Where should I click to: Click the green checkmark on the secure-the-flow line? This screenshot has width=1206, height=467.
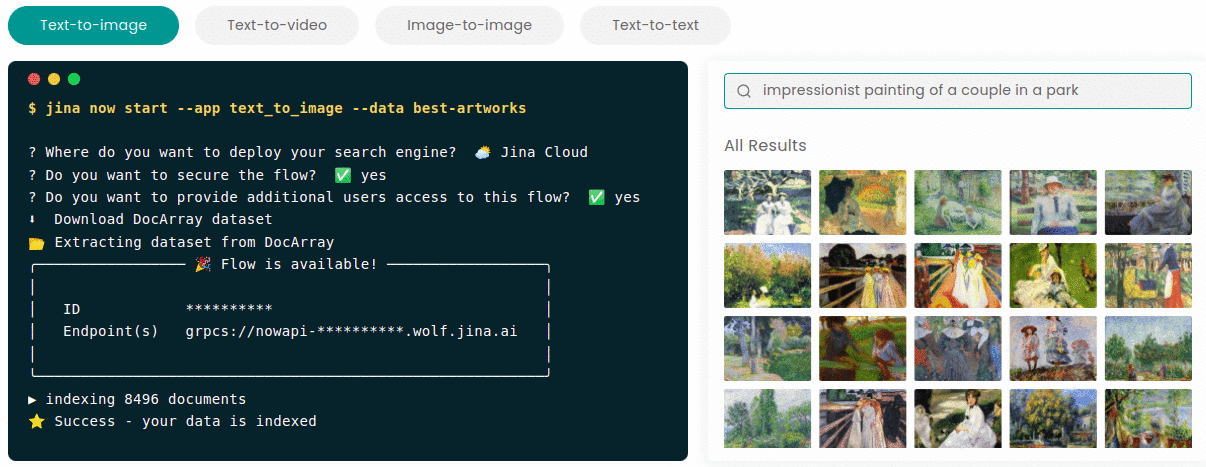point(343,175)
